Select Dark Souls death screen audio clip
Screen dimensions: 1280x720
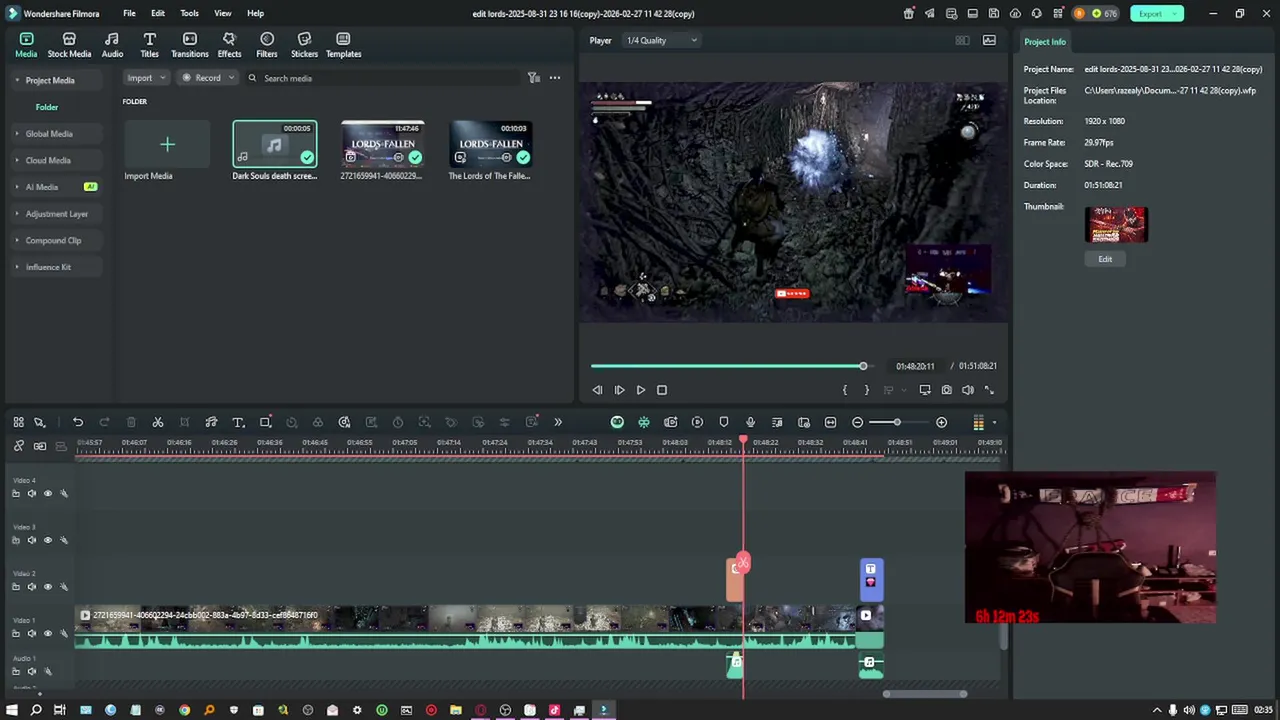[275, 144]
